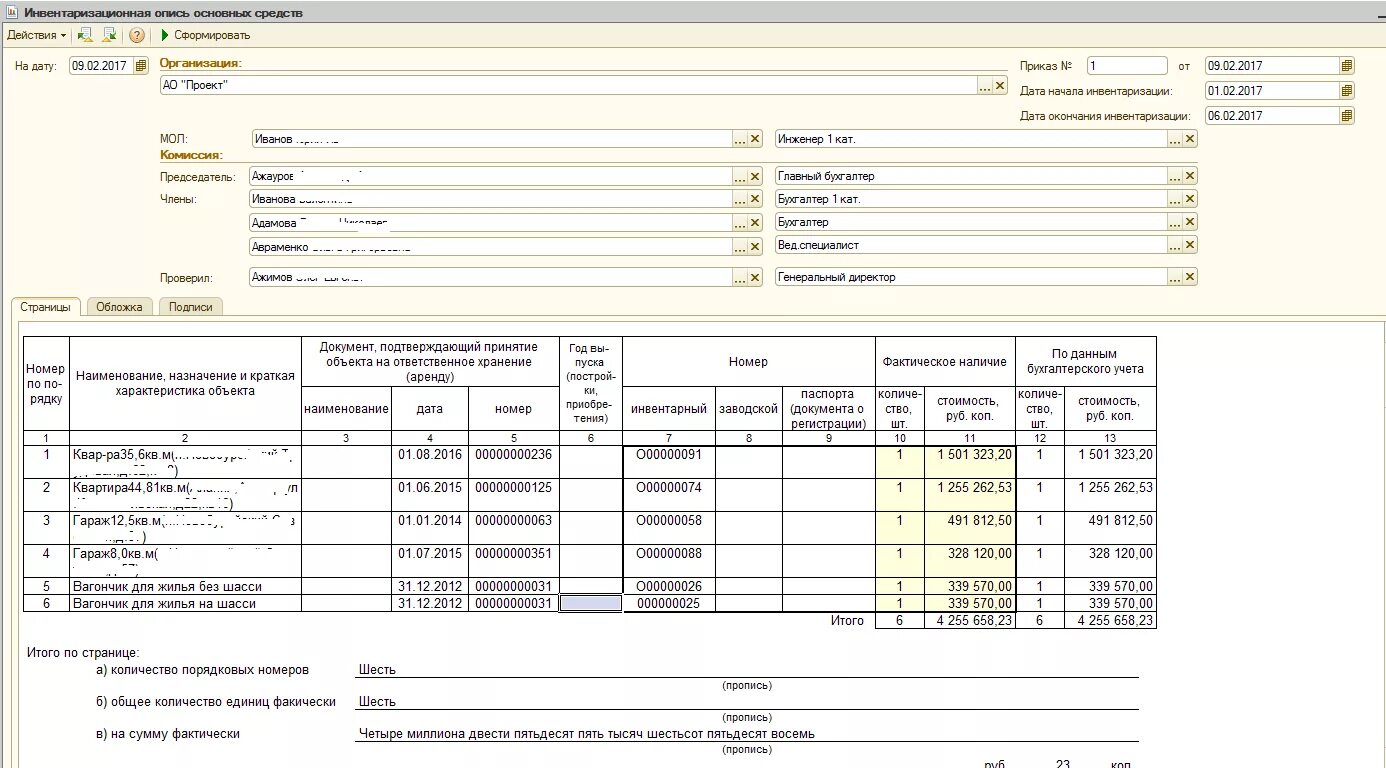The image size is (1386, 768).
Task: Click inventory number О00000074 cell
Action: pos(669,495)
